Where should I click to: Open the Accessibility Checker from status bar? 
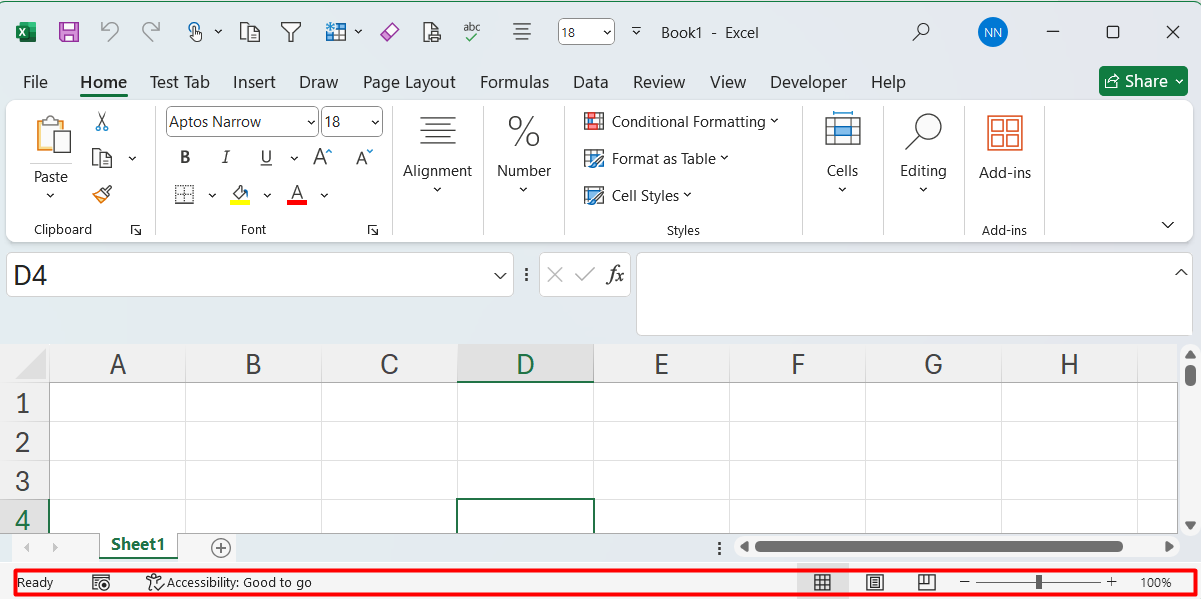[229, 581]
